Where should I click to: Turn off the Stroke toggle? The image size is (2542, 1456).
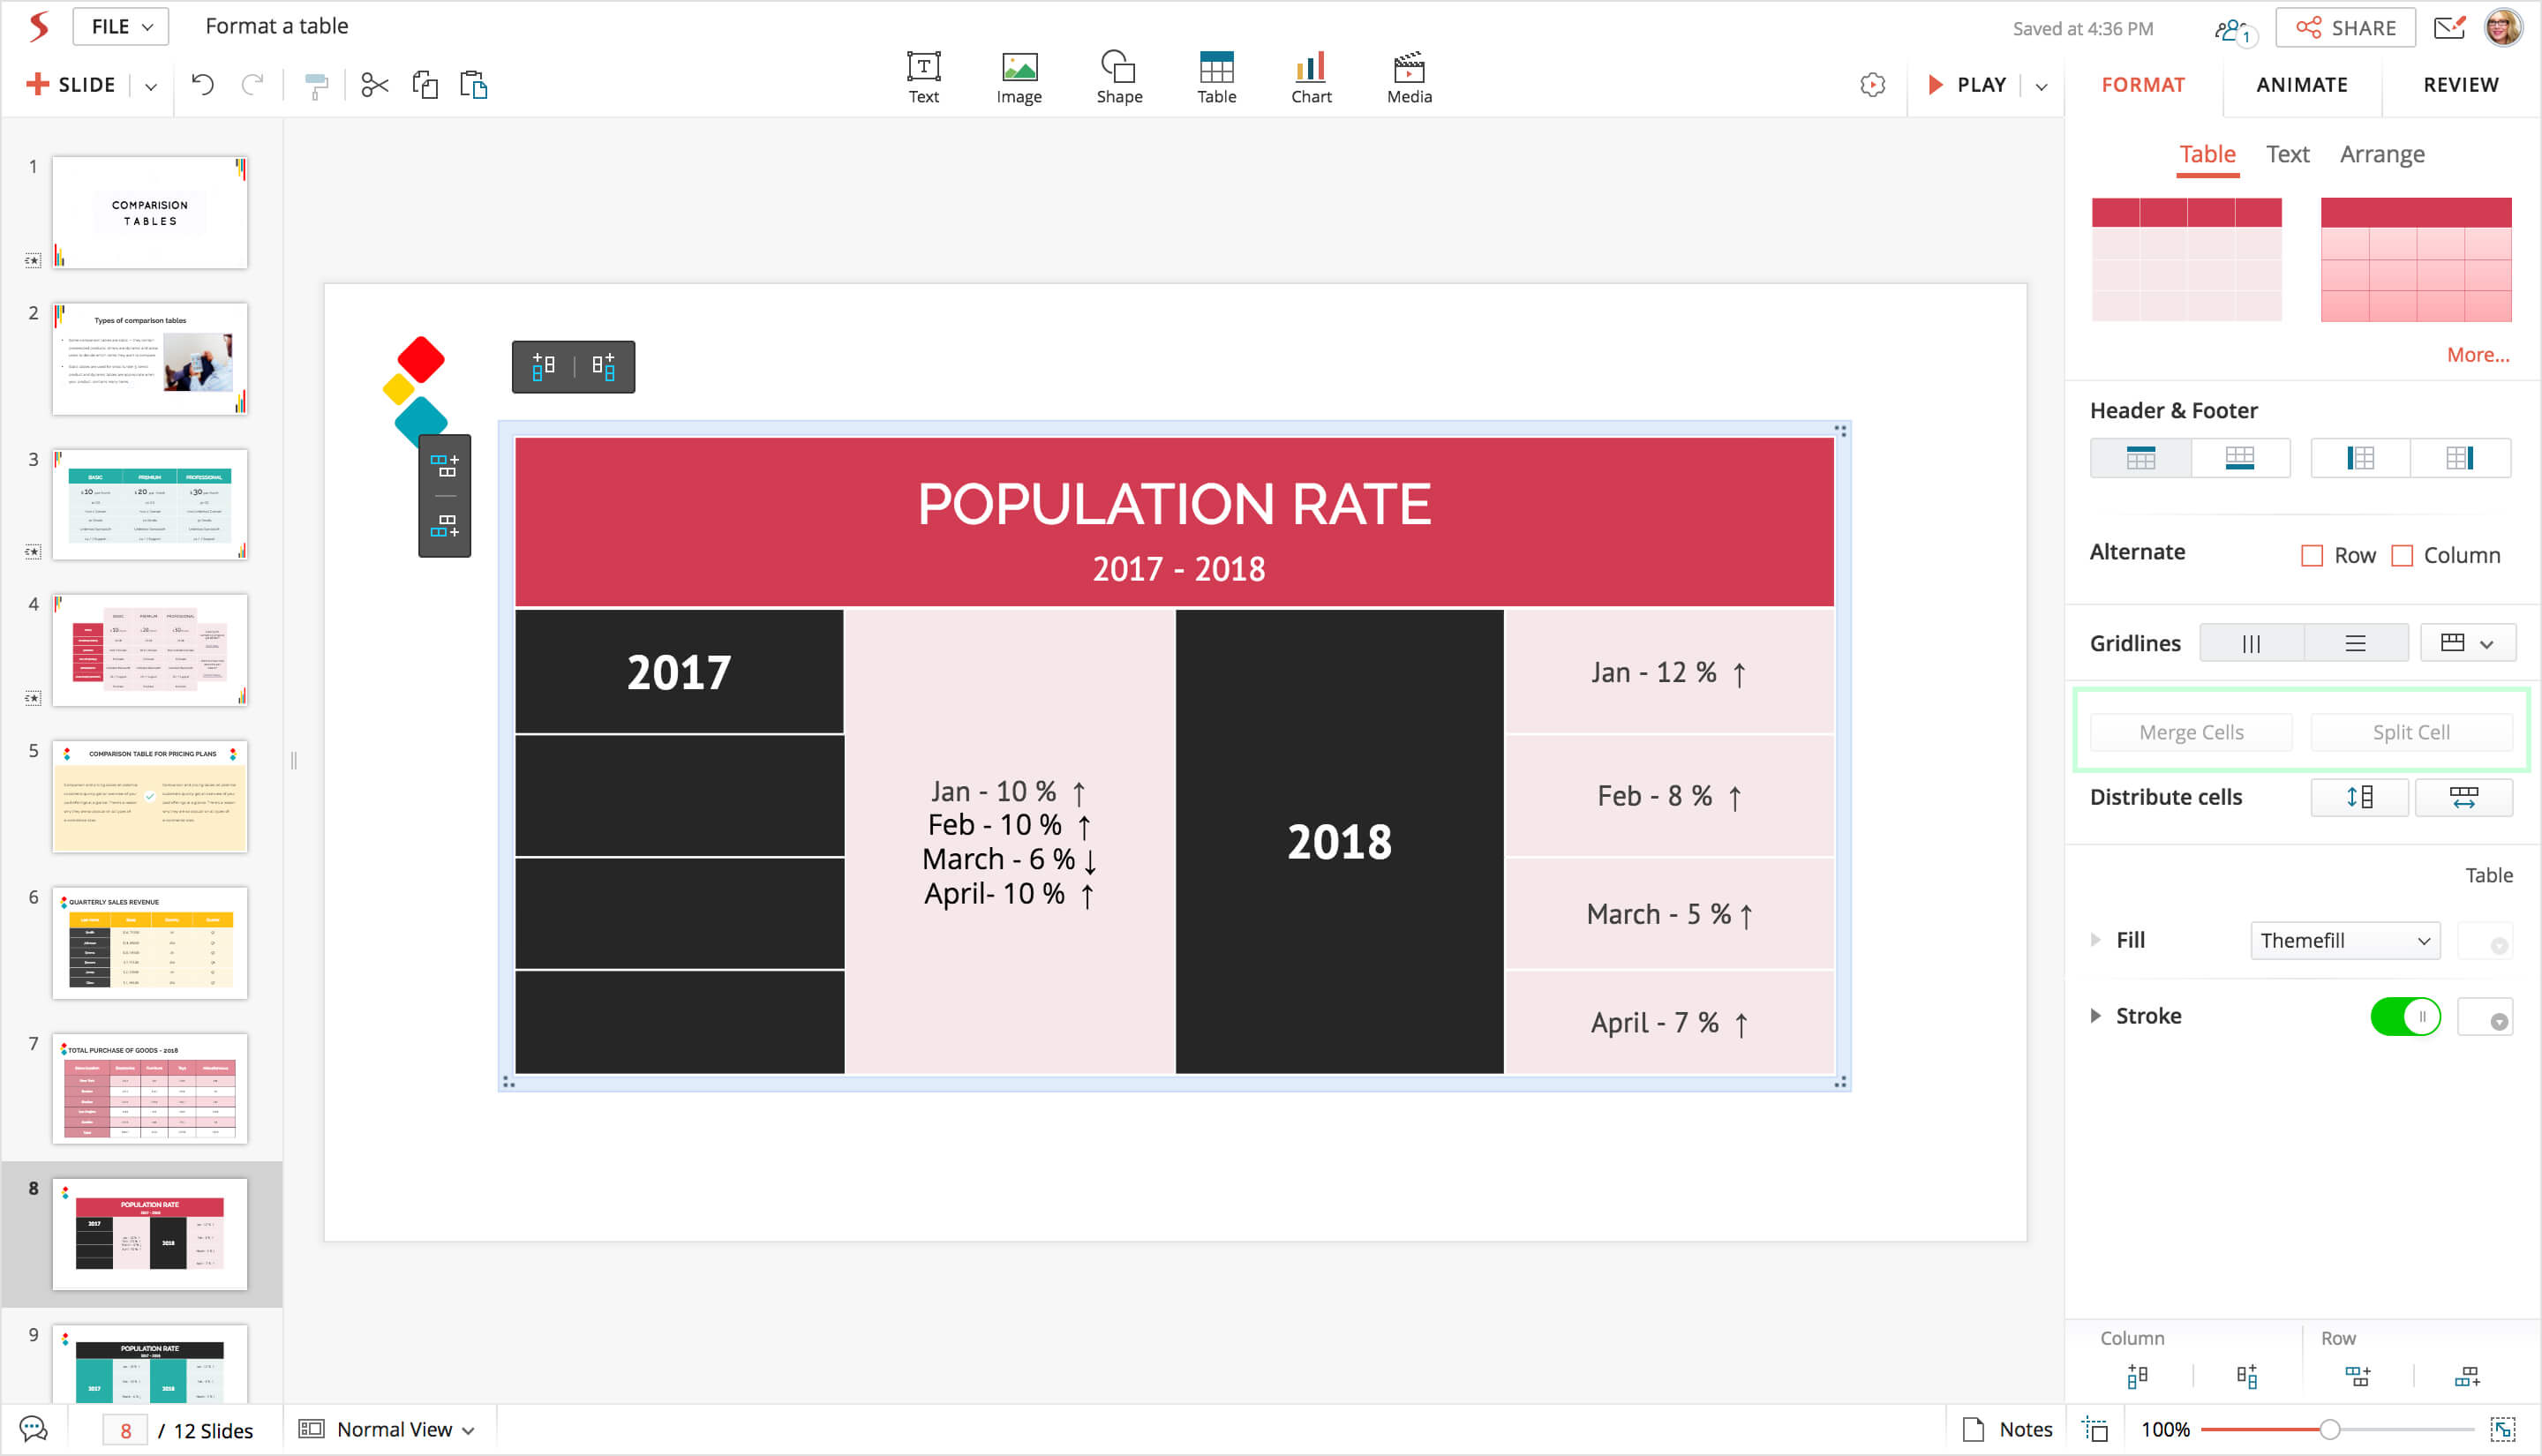[2404, 1017]
